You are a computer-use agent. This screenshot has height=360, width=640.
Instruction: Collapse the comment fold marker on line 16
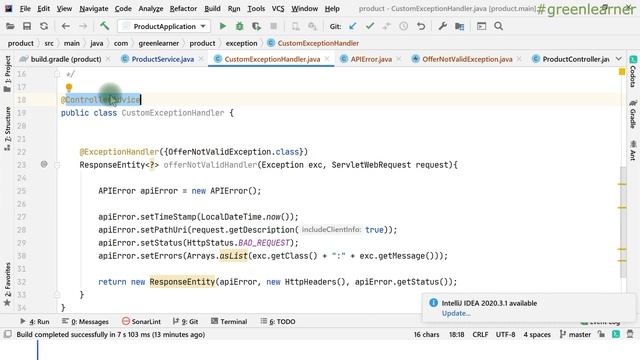pos(57,74)
